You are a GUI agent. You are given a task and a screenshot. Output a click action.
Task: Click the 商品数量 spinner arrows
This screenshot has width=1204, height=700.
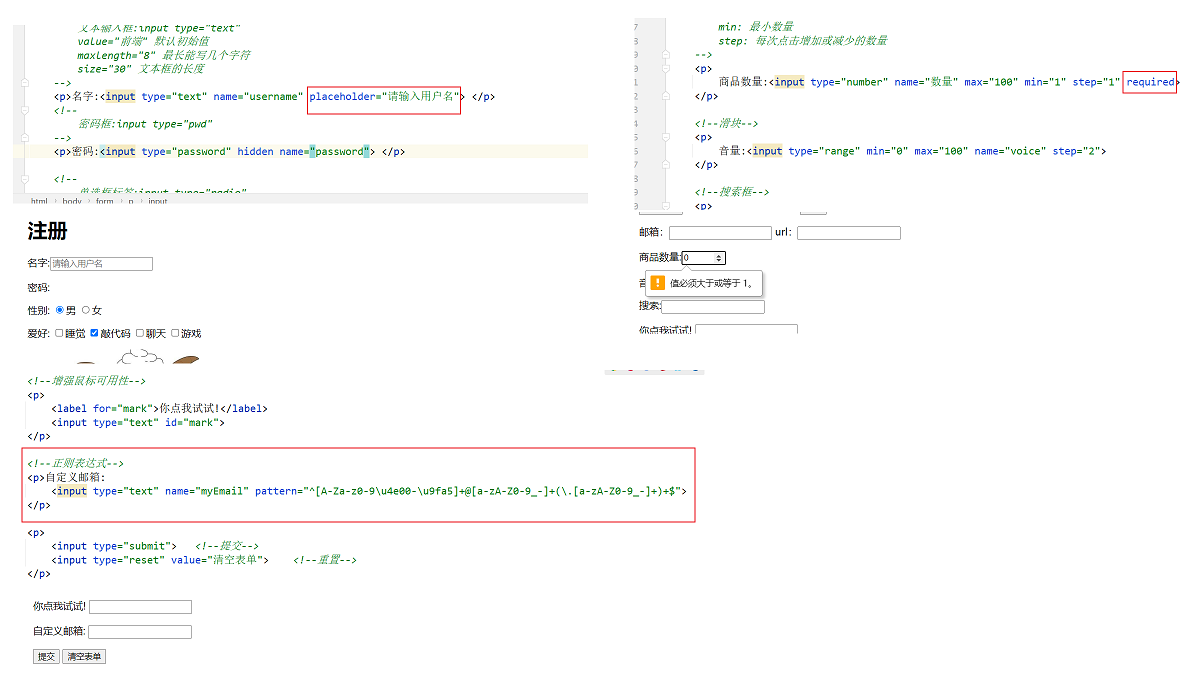click(719, 258)
